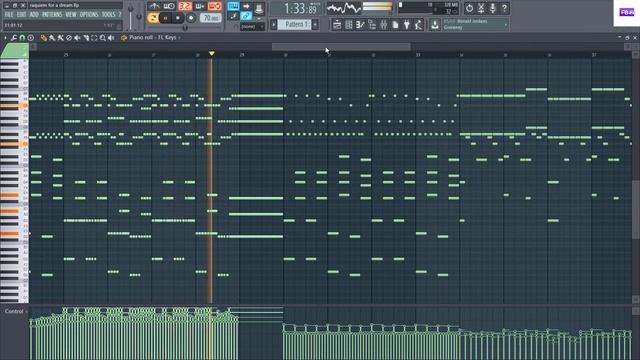Stop playback with the stop button
Viewport: 640px width, 360px height.
click(178, 18)
